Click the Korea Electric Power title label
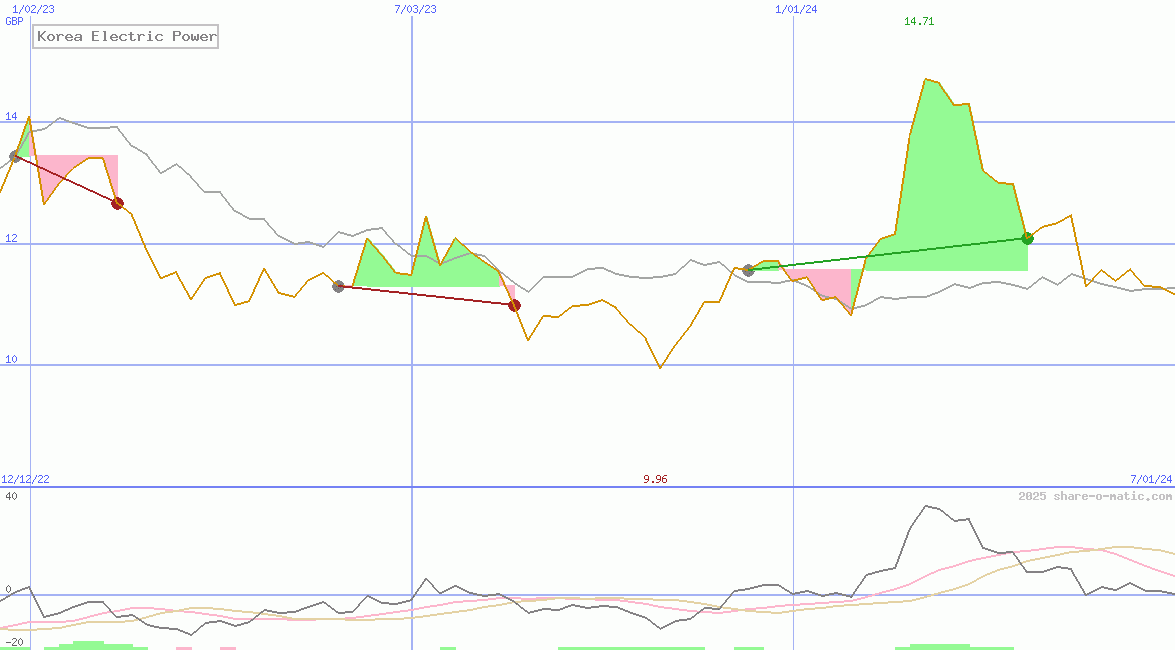This screenshot has height=650, width=1175. [x=126, y=37]
